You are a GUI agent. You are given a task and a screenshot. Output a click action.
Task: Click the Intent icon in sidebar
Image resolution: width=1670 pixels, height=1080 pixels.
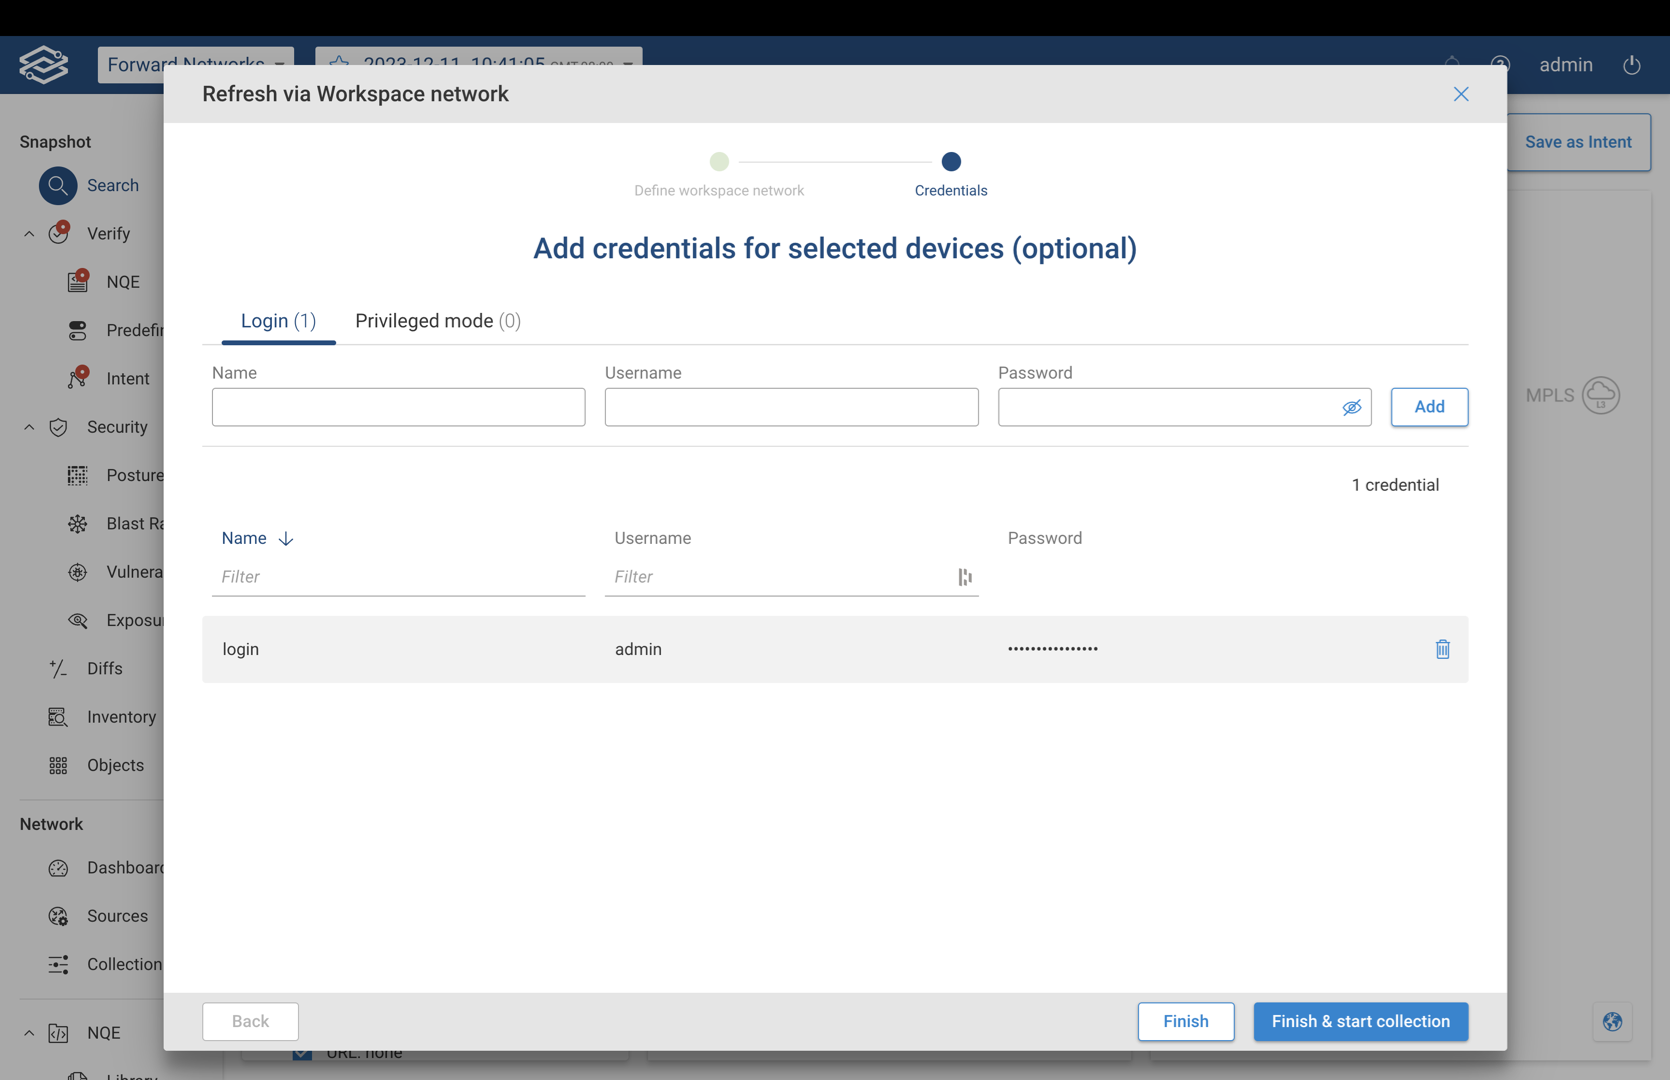(x=78, y=378)
